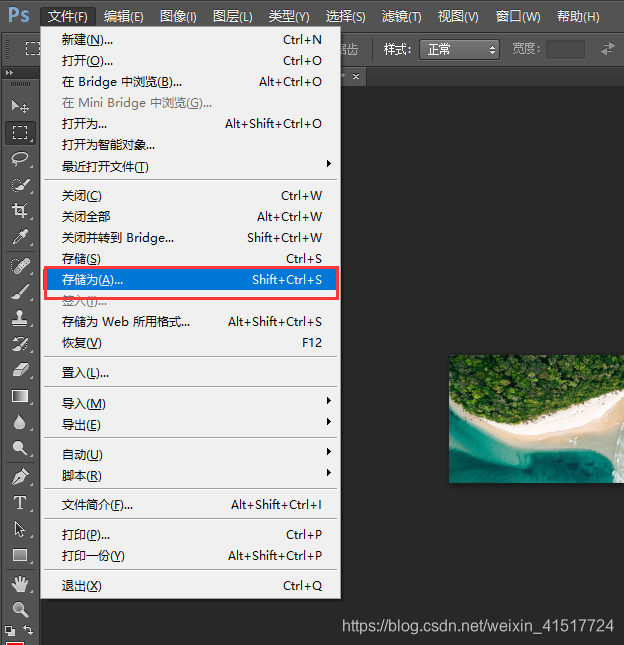Open the 帮助(H) menu
The image size is (624, 645).
(578, 16)
